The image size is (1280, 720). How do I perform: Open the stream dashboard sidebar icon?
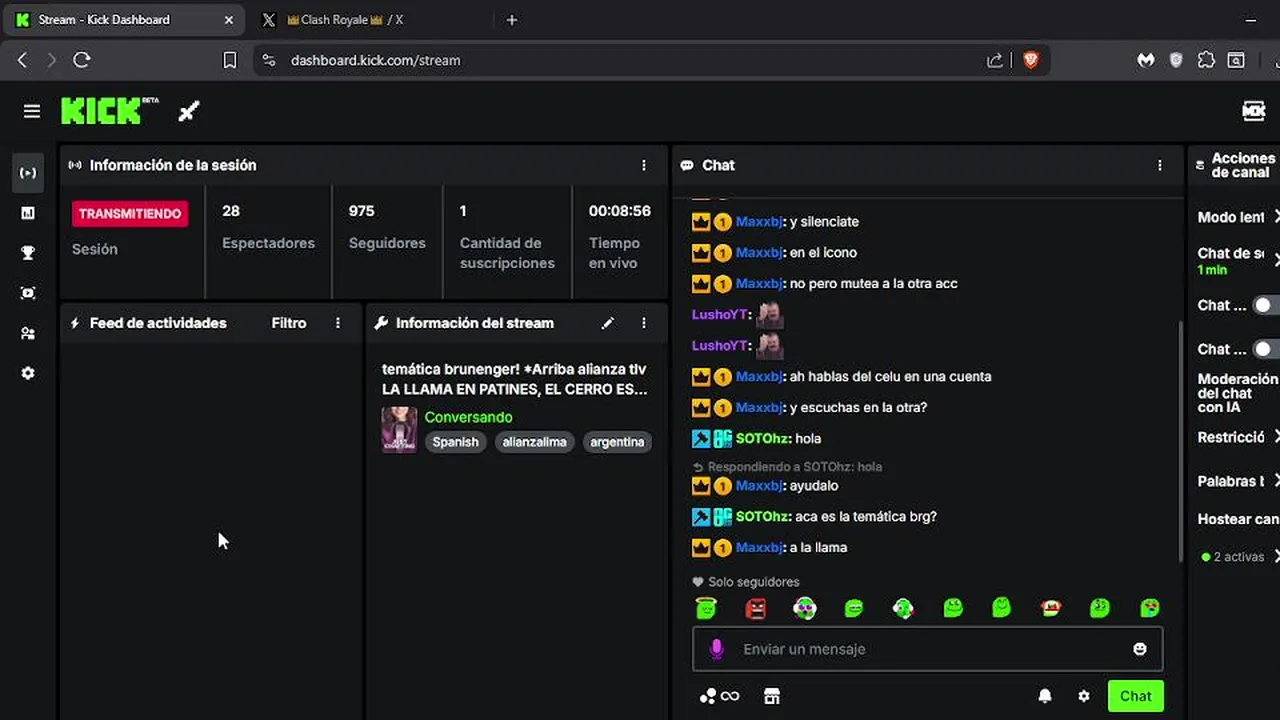pos(28,173)
